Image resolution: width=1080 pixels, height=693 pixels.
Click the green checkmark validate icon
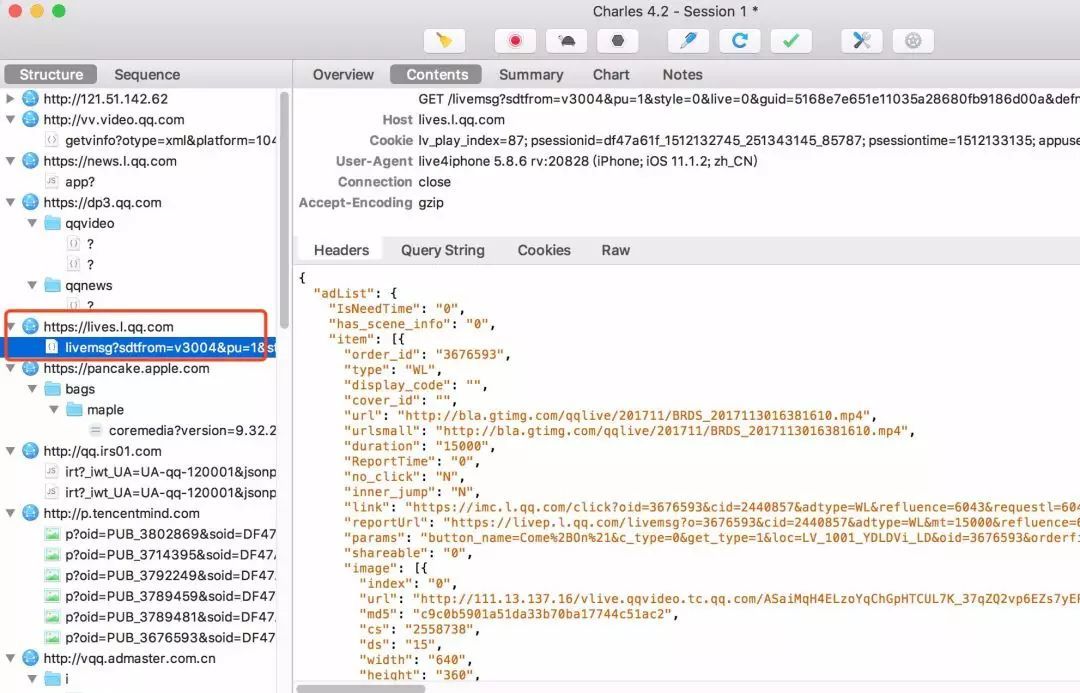(791, 41)
